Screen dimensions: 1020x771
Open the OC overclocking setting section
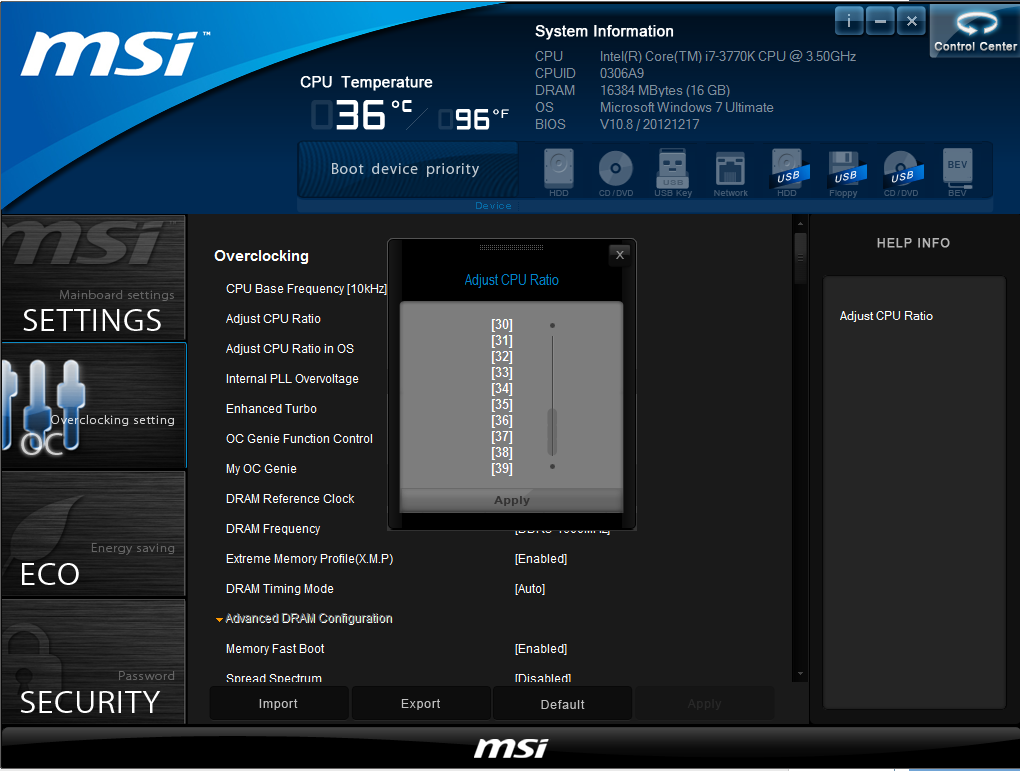[94, 405]
